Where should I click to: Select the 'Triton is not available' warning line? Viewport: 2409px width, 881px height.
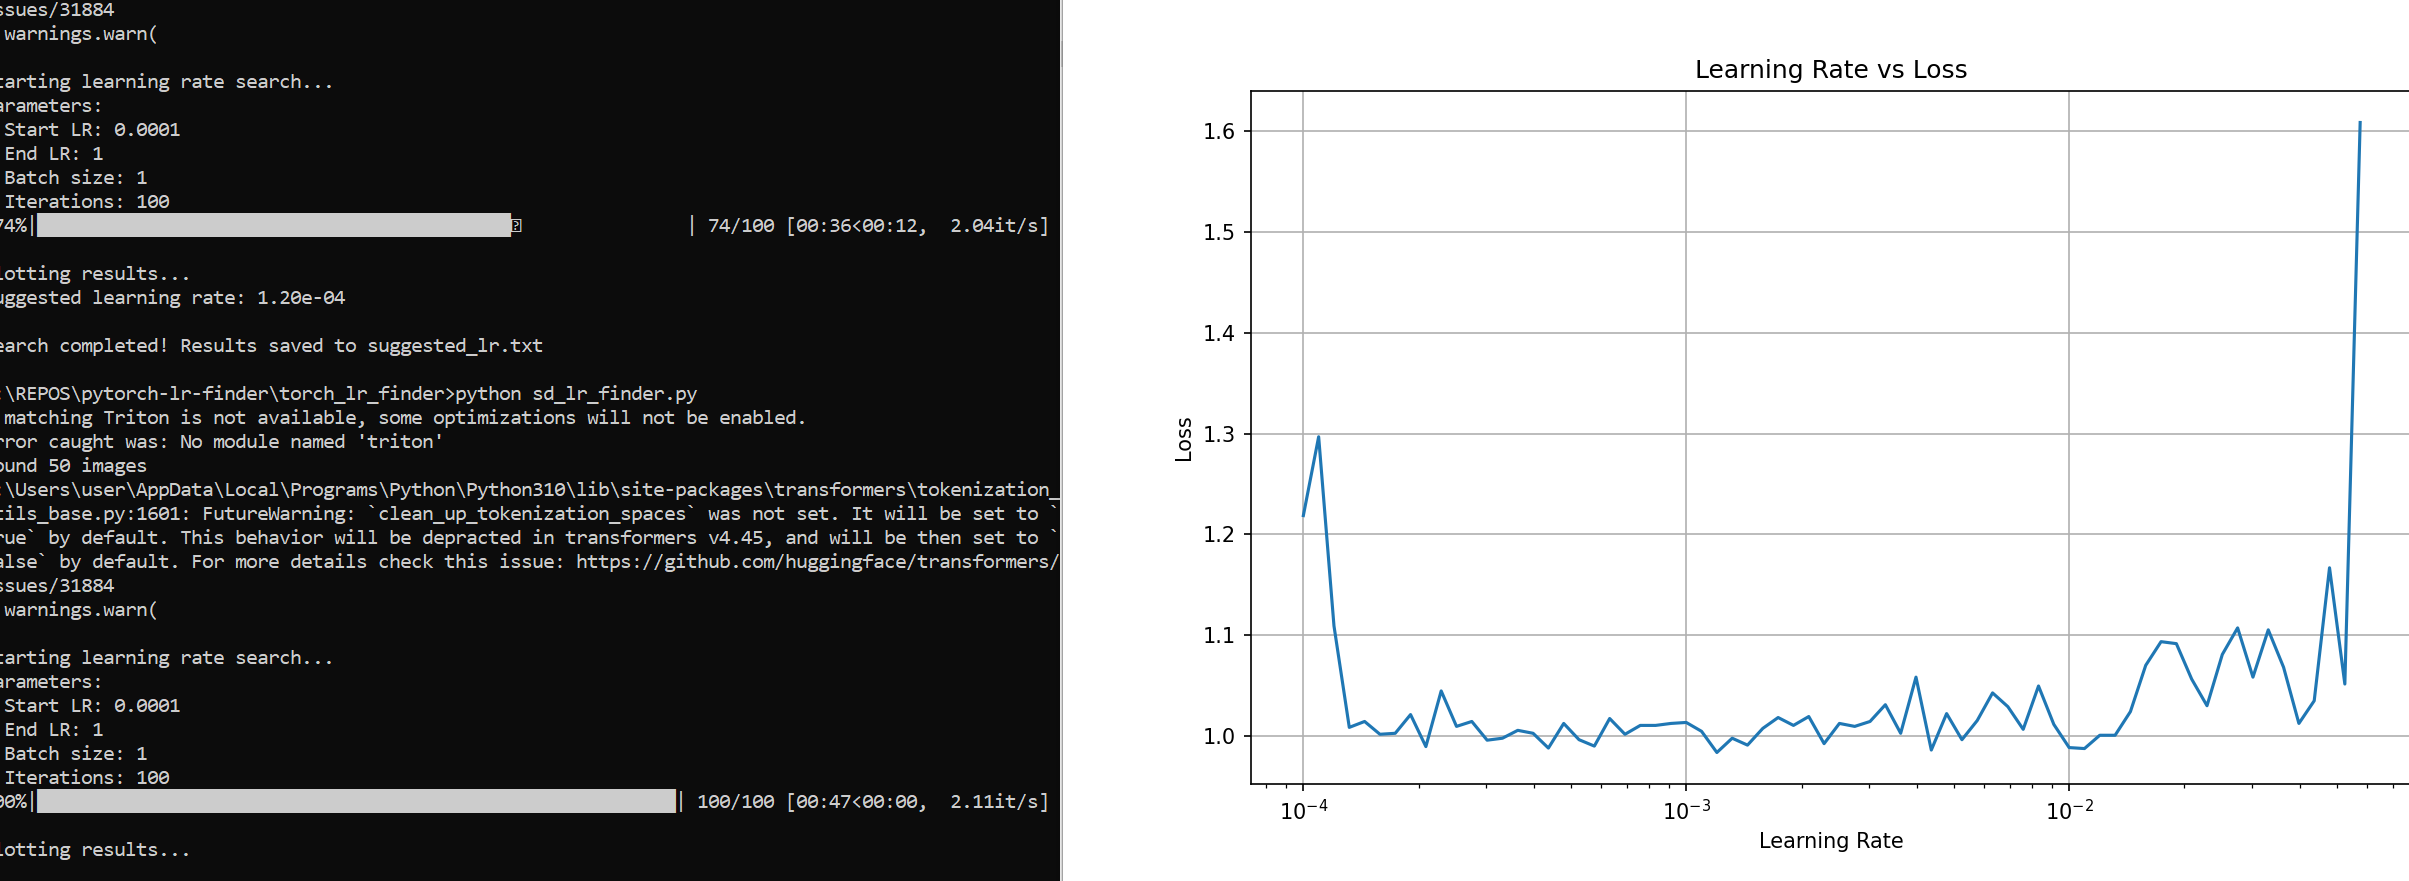402,418
